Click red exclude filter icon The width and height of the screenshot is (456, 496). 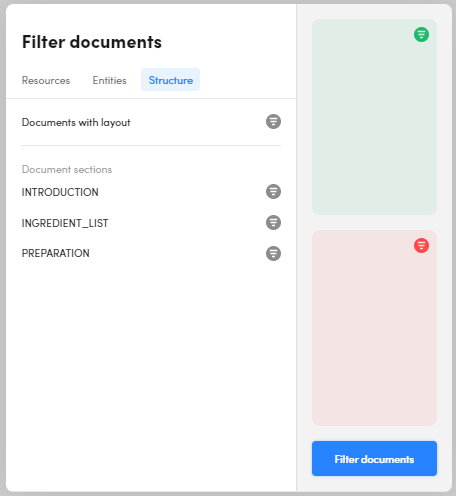[x=421, y=246]
